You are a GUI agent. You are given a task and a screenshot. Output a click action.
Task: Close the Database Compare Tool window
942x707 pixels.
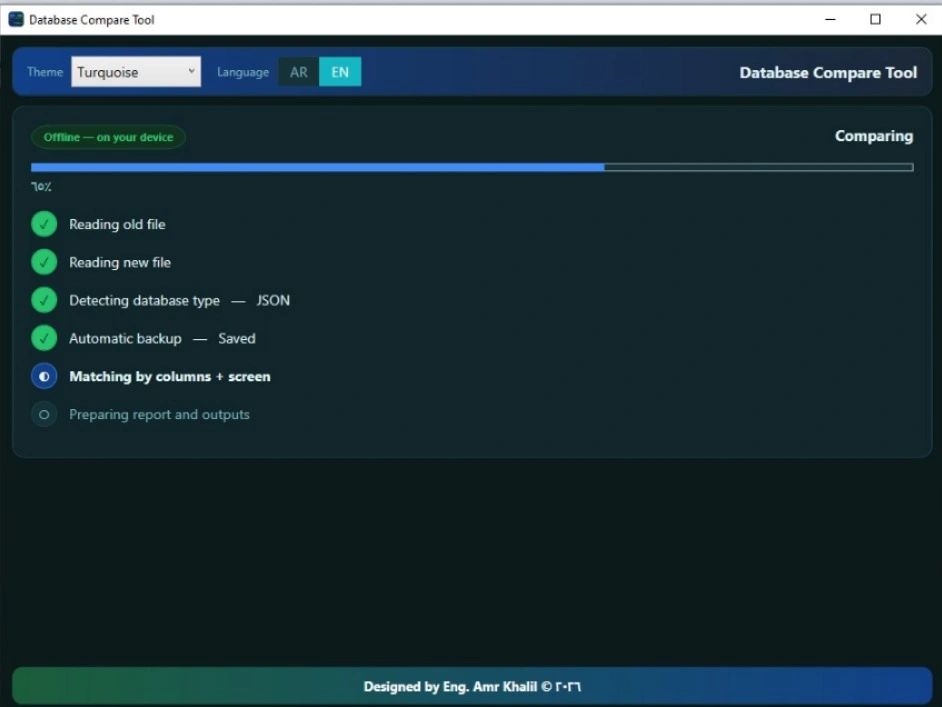[x=921, y=19]
